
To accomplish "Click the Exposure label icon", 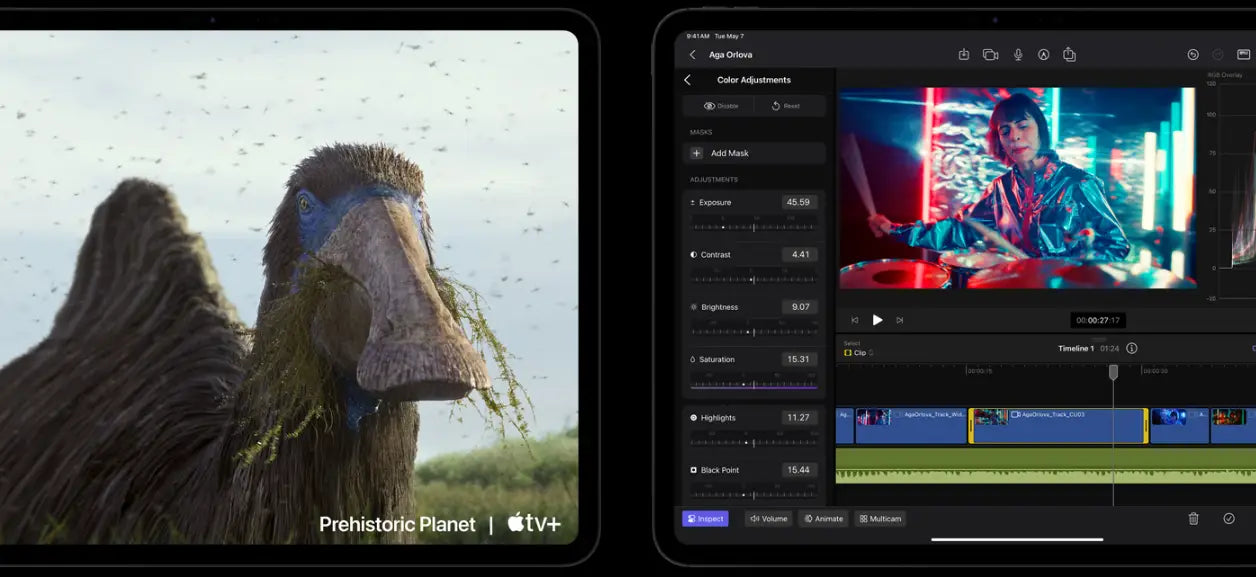I will [x=693, y=202].
